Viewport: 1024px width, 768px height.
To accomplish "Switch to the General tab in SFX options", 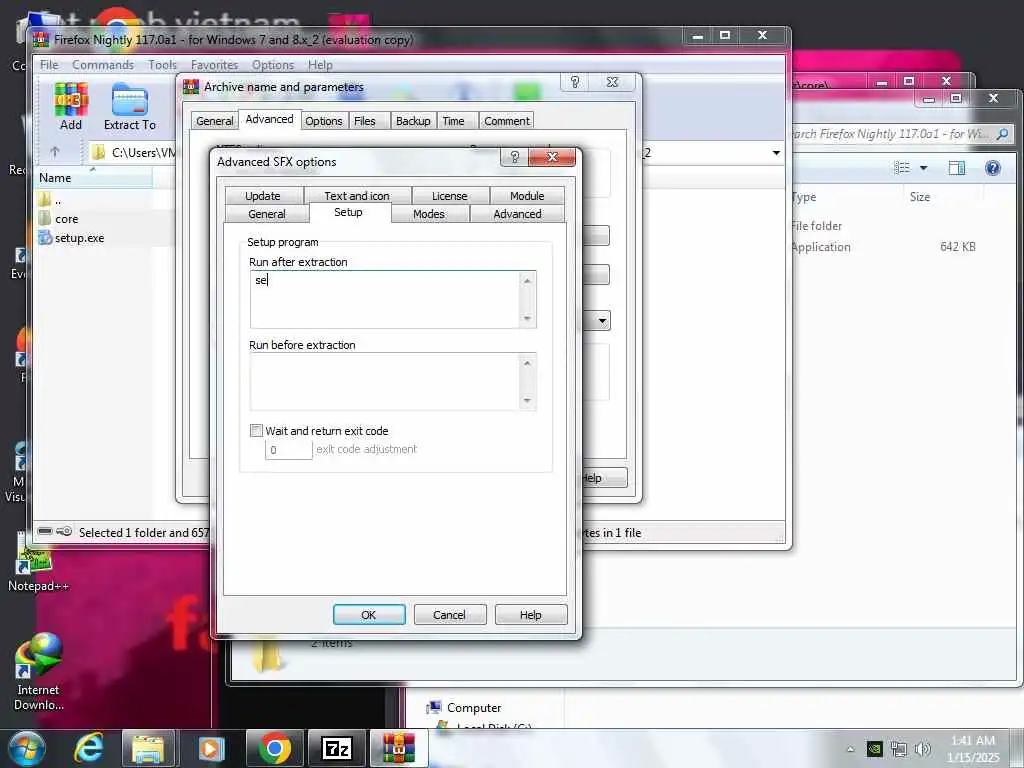I will coord(266,214).
